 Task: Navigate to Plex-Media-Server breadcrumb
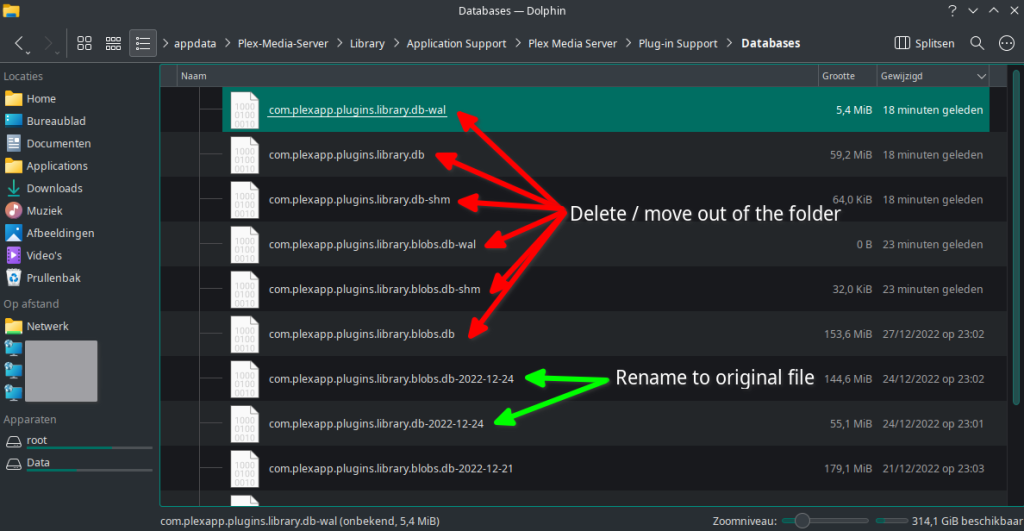click(284, 44)
